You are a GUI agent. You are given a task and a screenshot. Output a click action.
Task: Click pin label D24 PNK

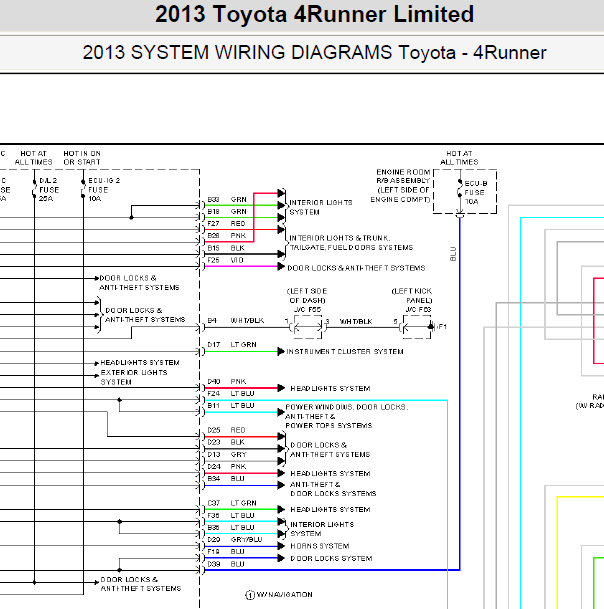227,466
